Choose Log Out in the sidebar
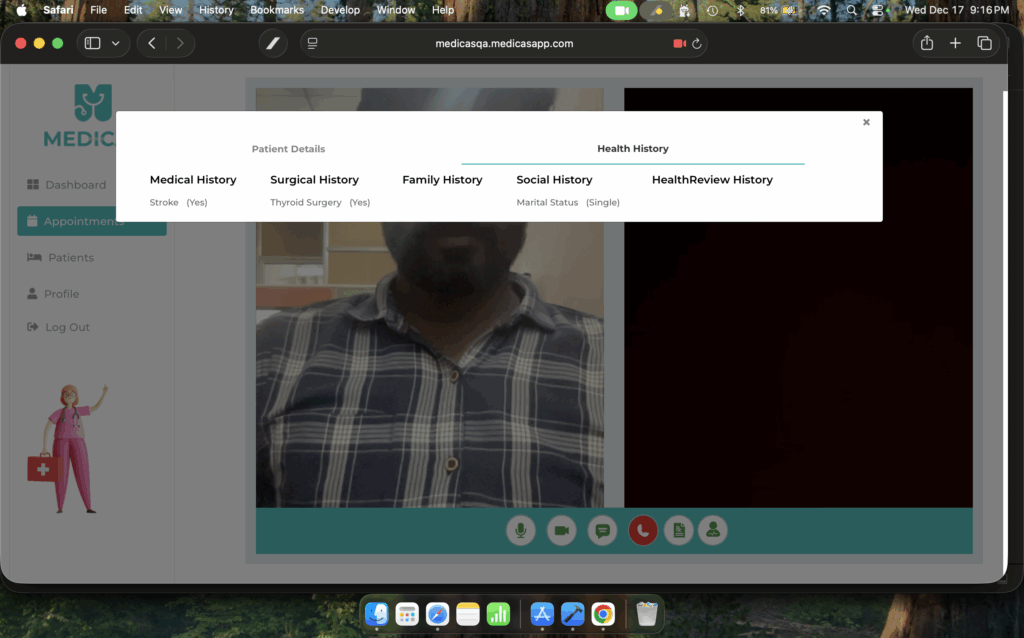The height and width of the screenshot is (638, 1024). tap(58, 327)
